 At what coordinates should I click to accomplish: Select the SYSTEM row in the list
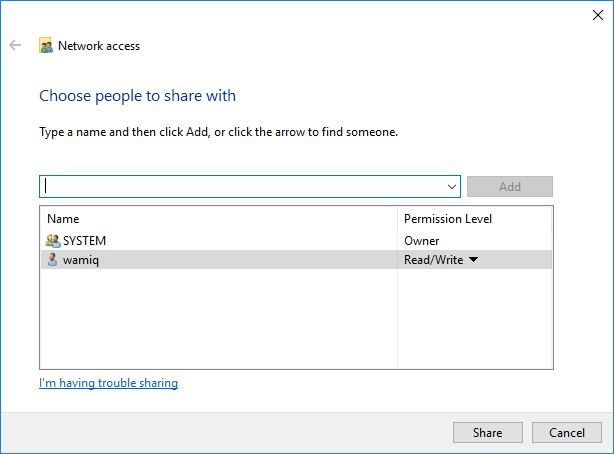click(296, 241)
